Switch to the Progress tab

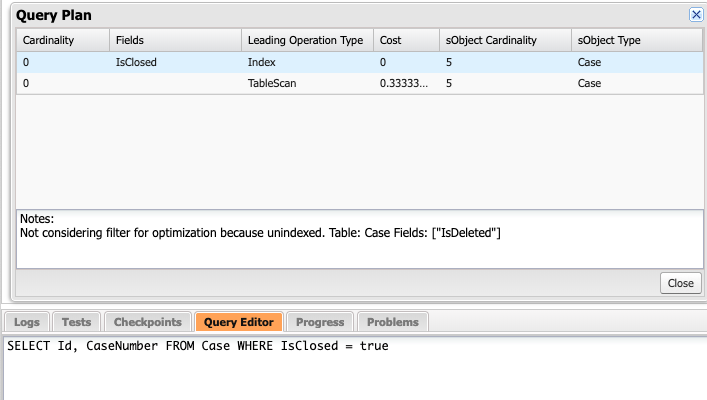point(320,322)
